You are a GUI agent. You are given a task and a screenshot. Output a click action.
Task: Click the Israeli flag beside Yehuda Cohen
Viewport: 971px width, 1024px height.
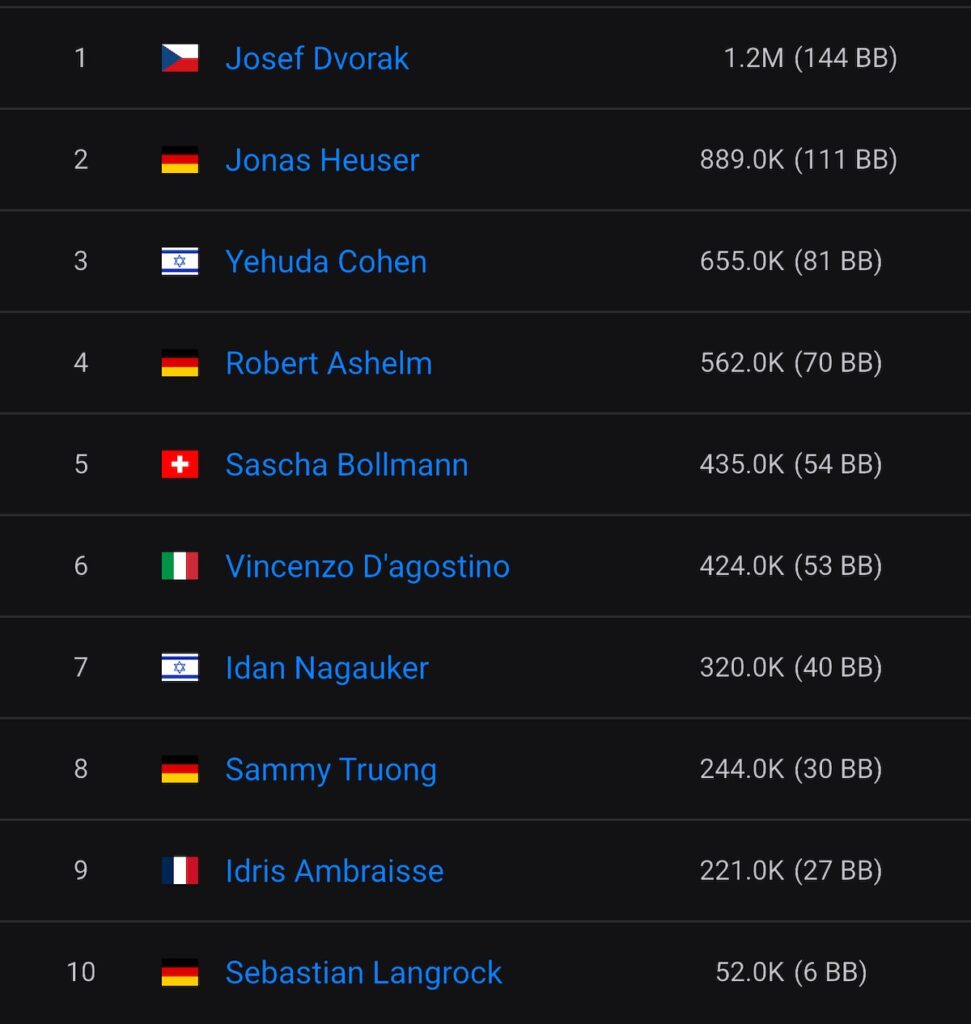tap(180, 262)
